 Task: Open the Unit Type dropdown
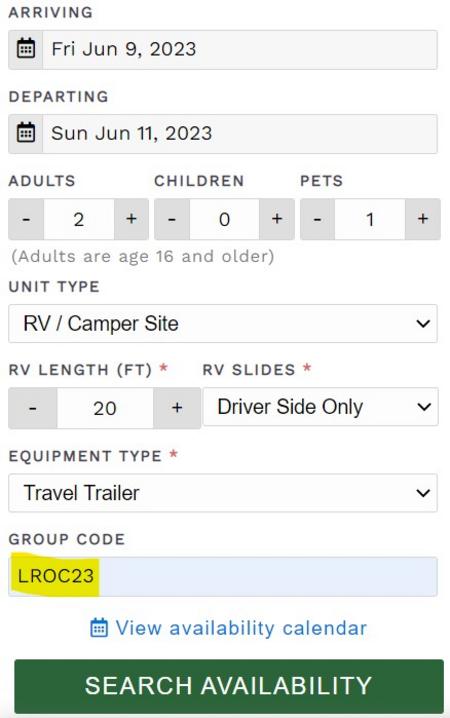(x=223, y=323)
